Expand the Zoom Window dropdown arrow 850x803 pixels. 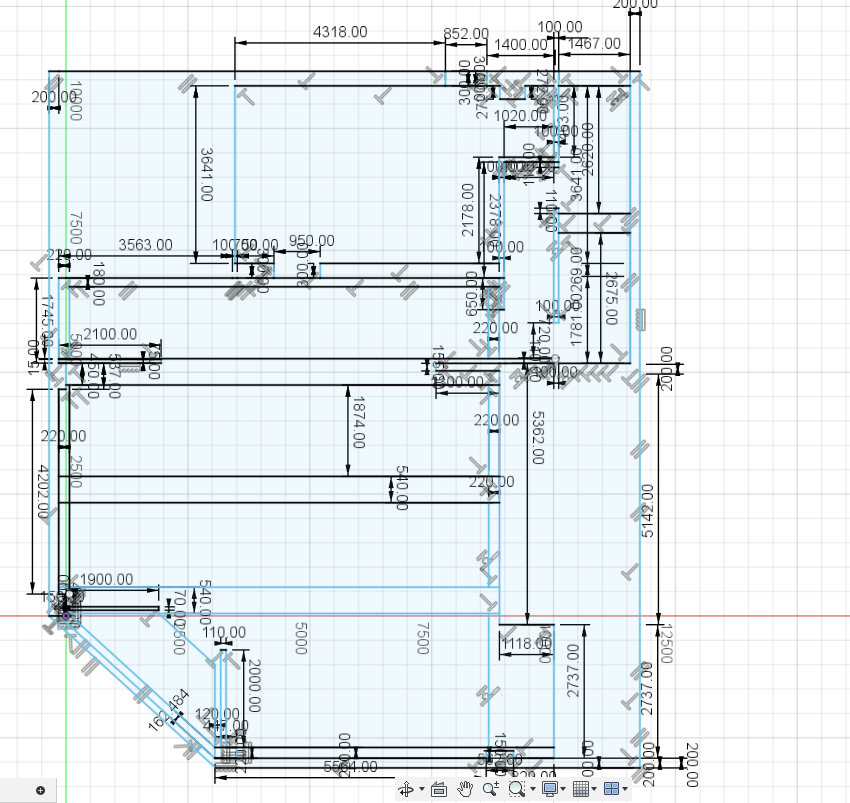pyautogui.click(x=532, y=789)
